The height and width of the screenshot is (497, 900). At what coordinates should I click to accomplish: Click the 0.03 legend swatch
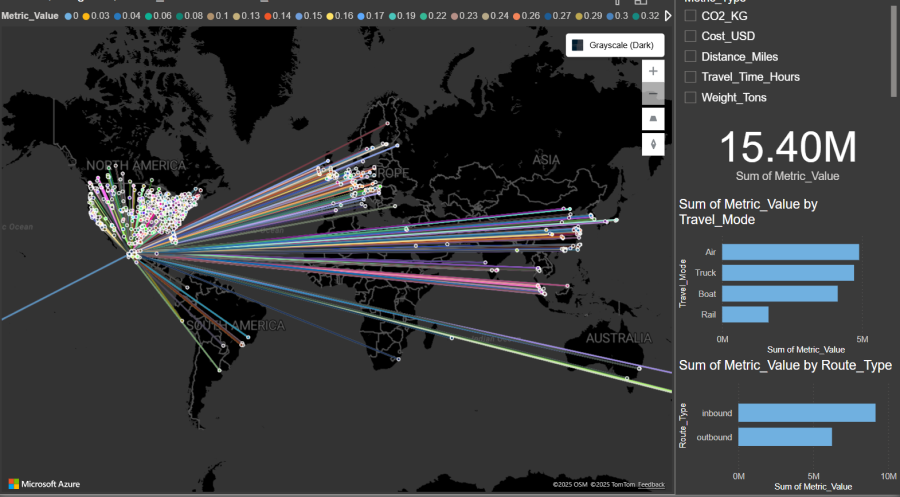tap(86, 16)
